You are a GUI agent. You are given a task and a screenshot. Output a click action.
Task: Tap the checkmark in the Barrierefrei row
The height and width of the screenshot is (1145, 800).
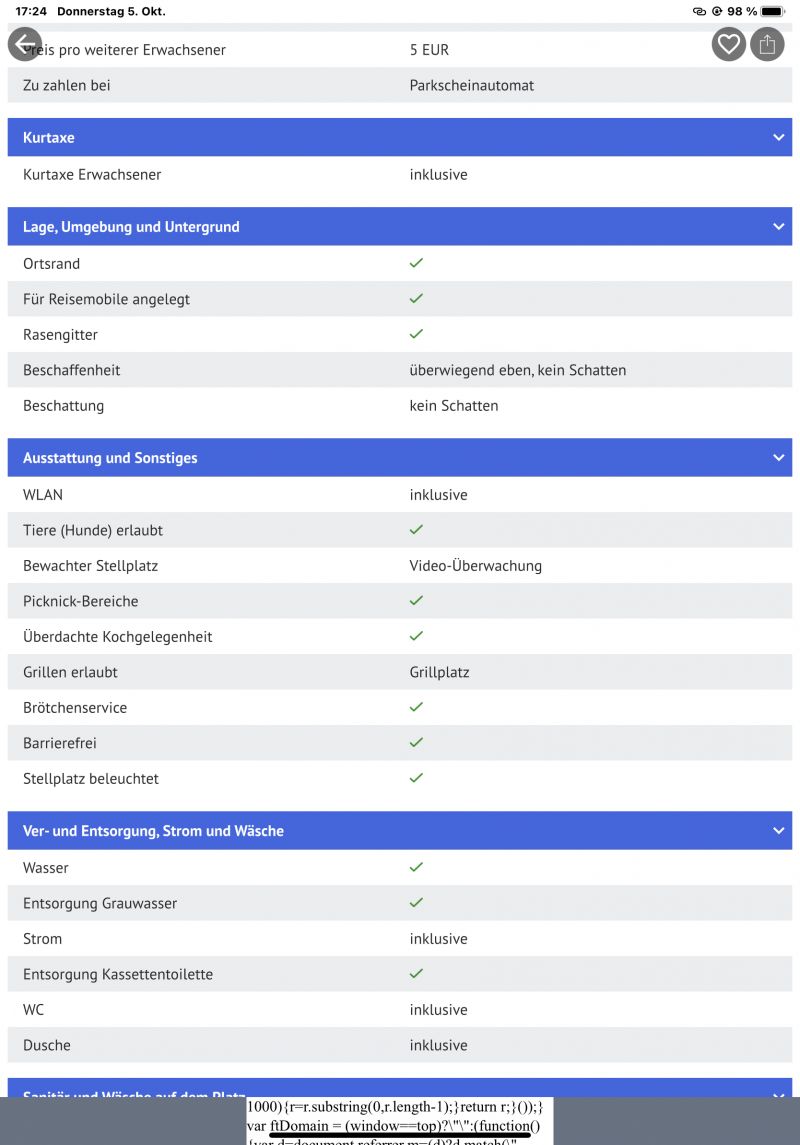pyautogui.click(x=416, y=743)
